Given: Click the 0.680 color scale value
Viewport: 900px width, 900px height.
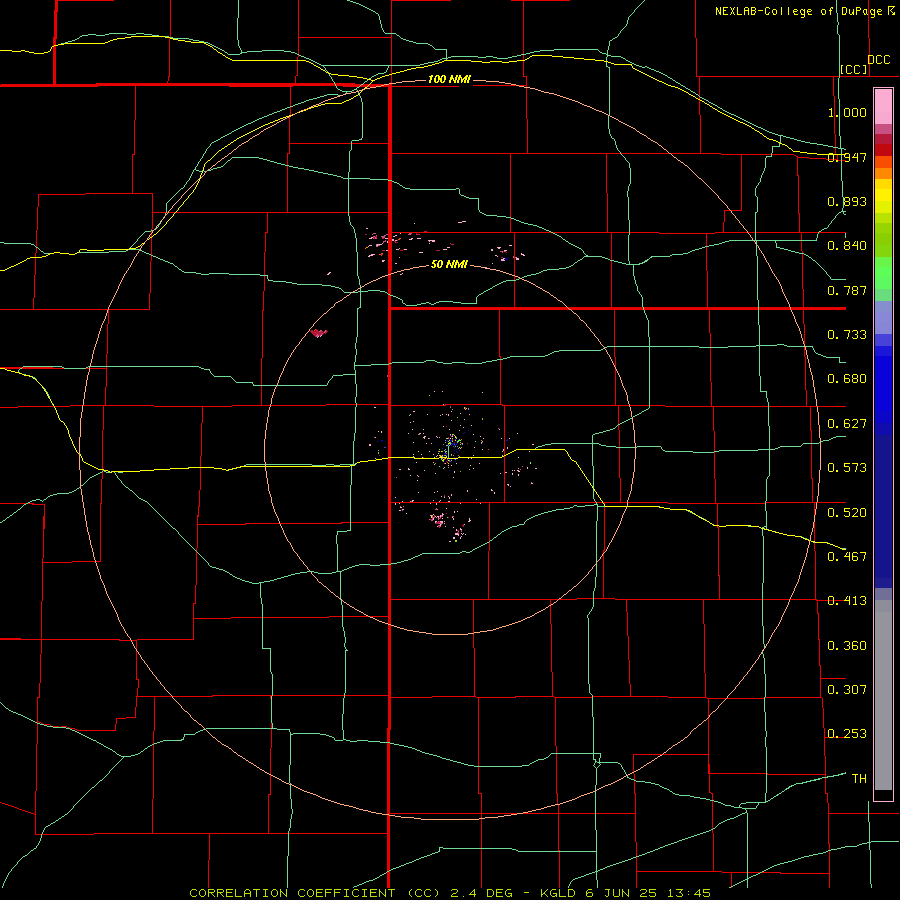Looking at the screenshot, I should [847, 379].
